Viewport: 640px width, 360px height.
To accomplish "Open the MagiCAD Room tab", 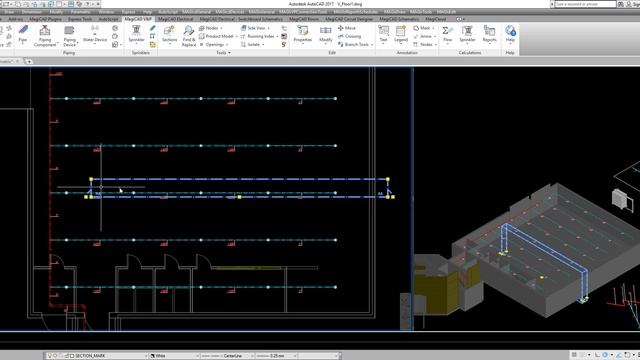I will pos(304,19).
